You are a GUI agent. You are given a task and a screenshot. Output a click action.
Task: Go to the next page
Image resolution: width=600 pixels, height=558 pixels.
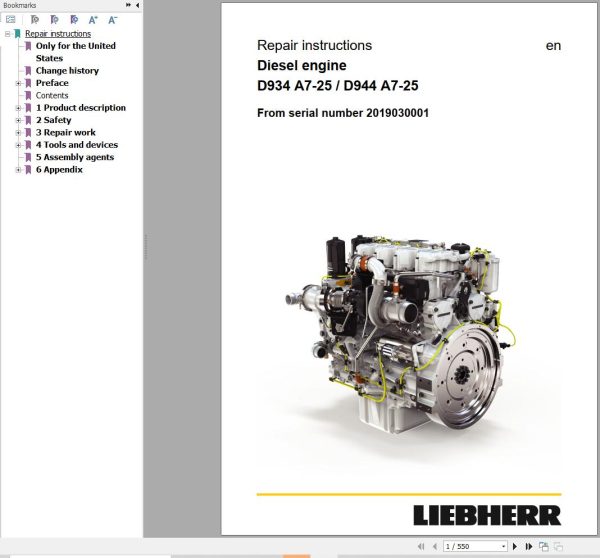(x=515, y=547)
